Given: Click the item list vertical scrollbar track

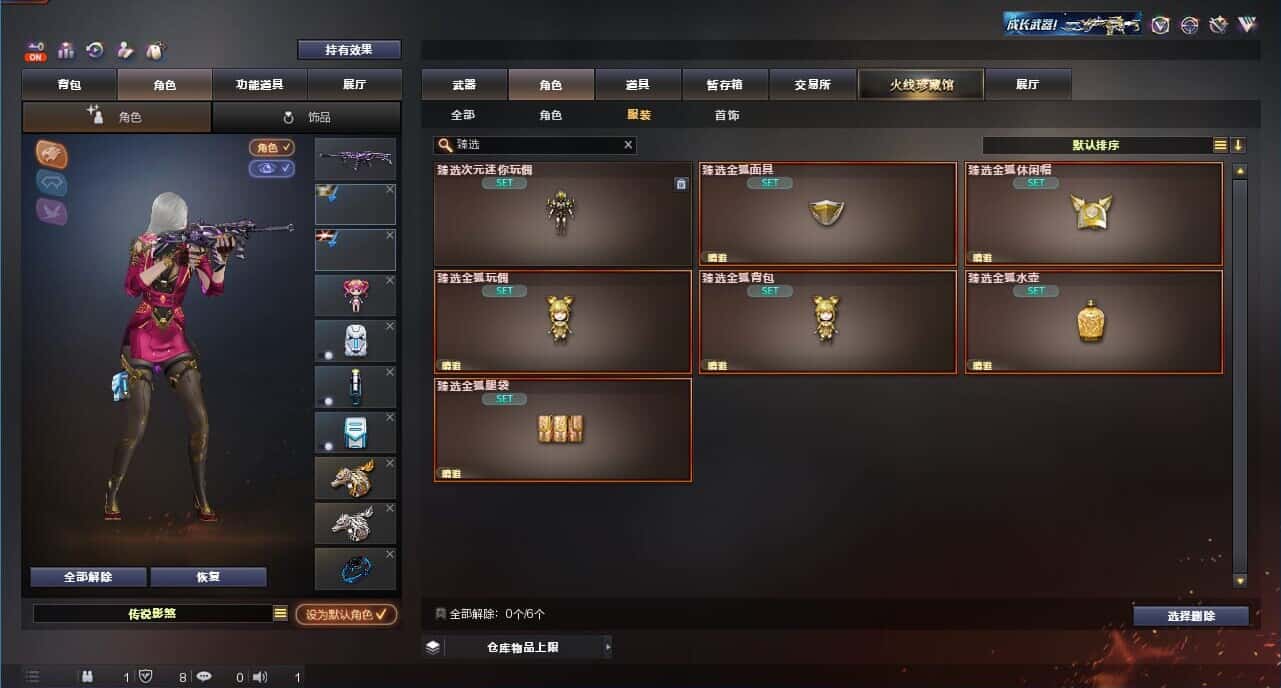Looking at the screenshot, I should [x=1240, y=375].
